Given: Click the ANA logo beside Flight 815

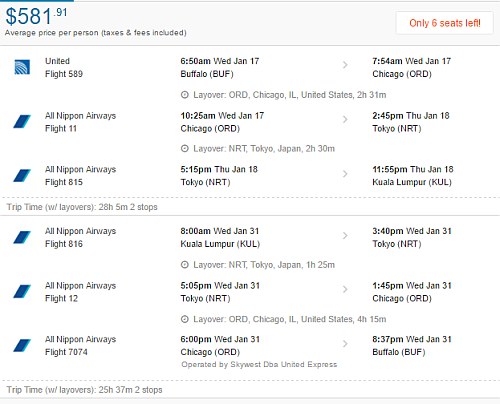Looking at the screenshot, I should point(22,176).
